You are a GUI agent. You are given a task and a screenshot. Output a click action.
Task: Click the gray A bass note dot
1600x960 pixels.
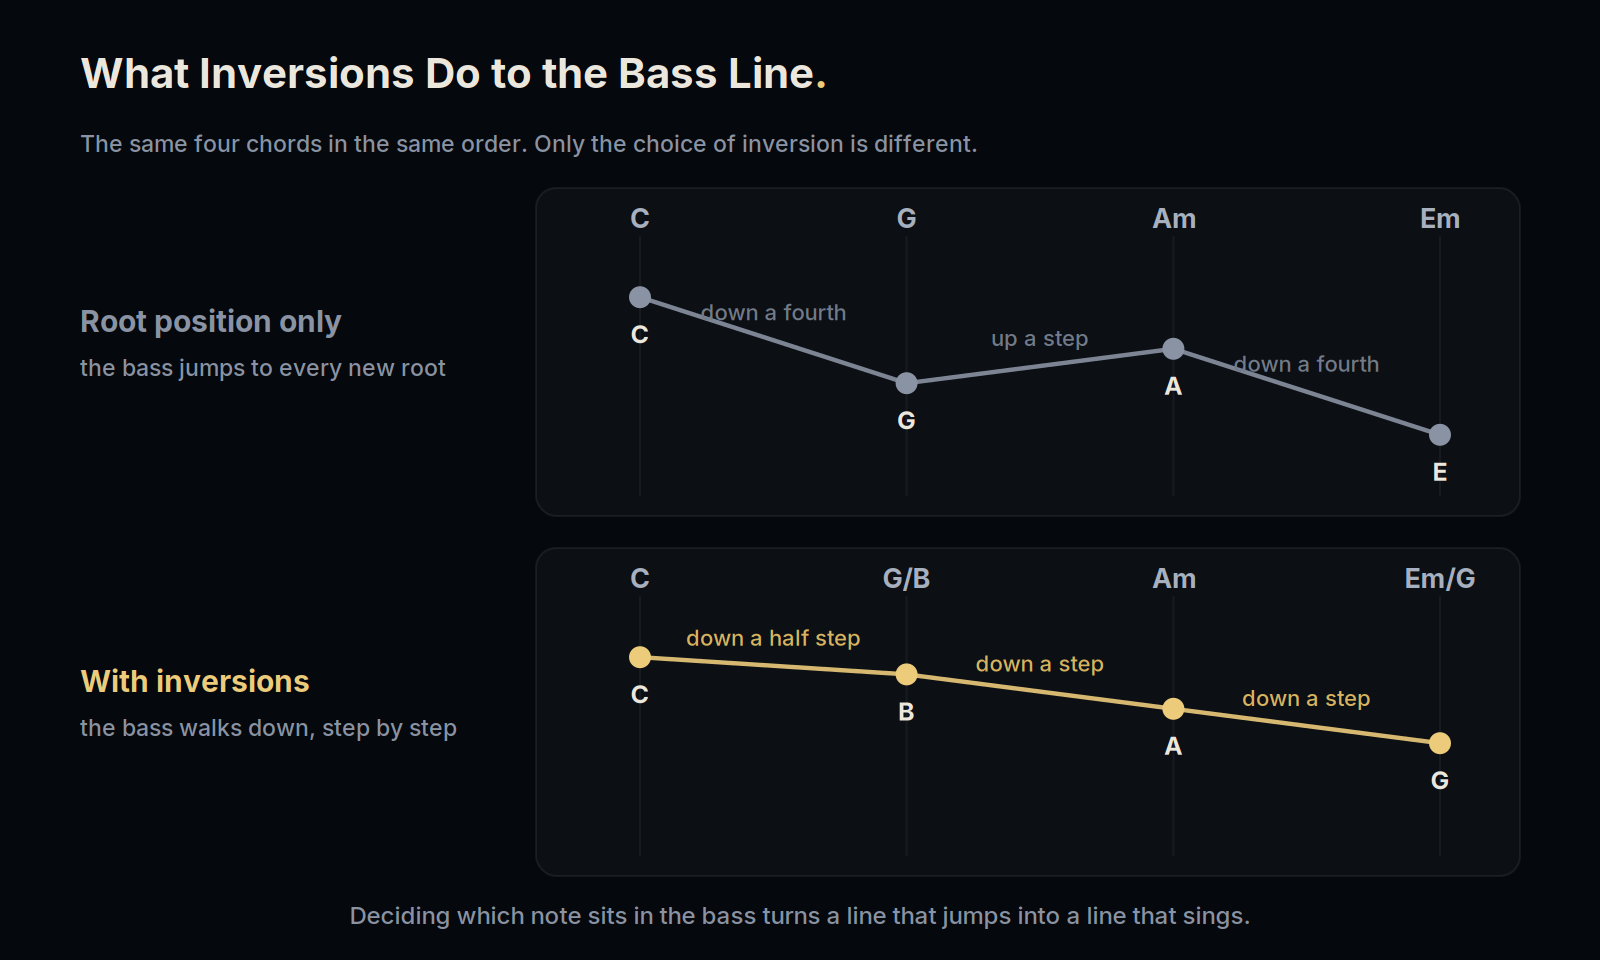1173,349
